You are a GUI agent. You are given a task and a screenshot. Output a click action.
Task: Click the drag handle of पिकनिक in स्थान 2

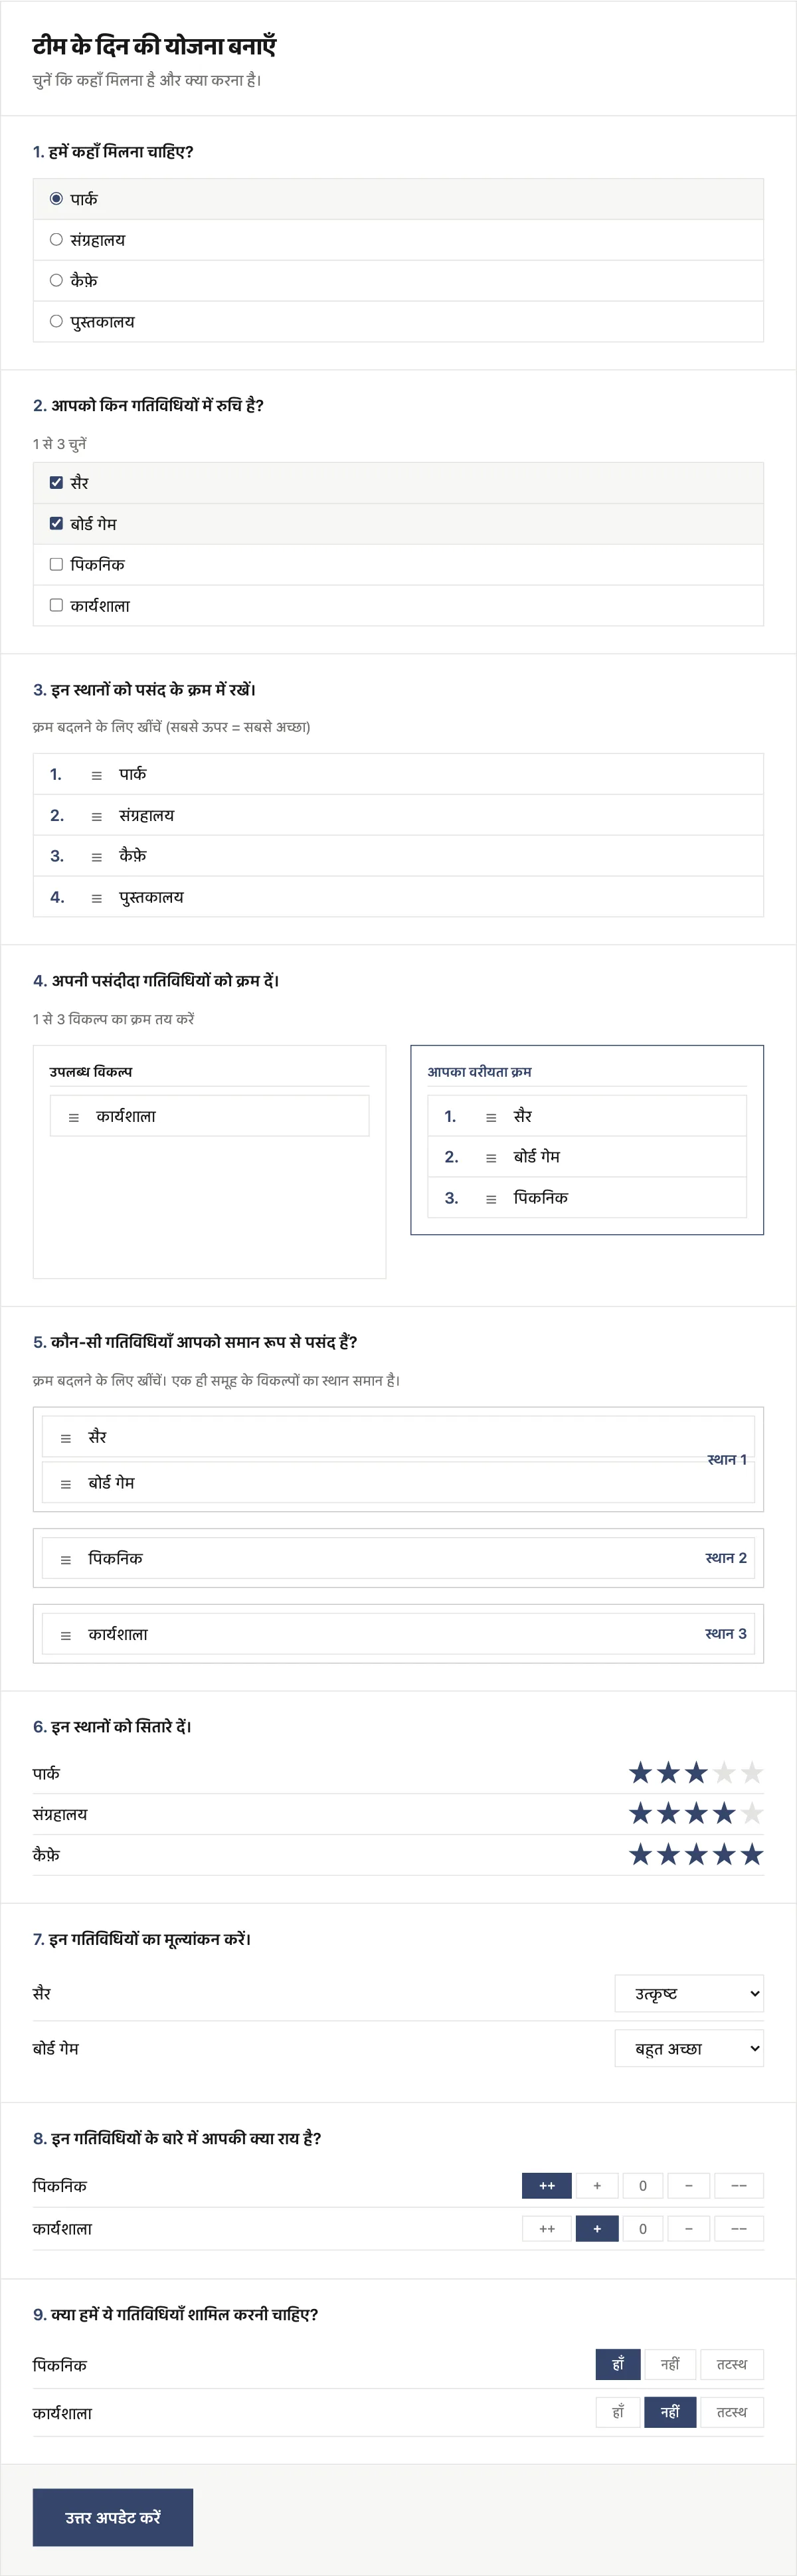pos(66,1559)
